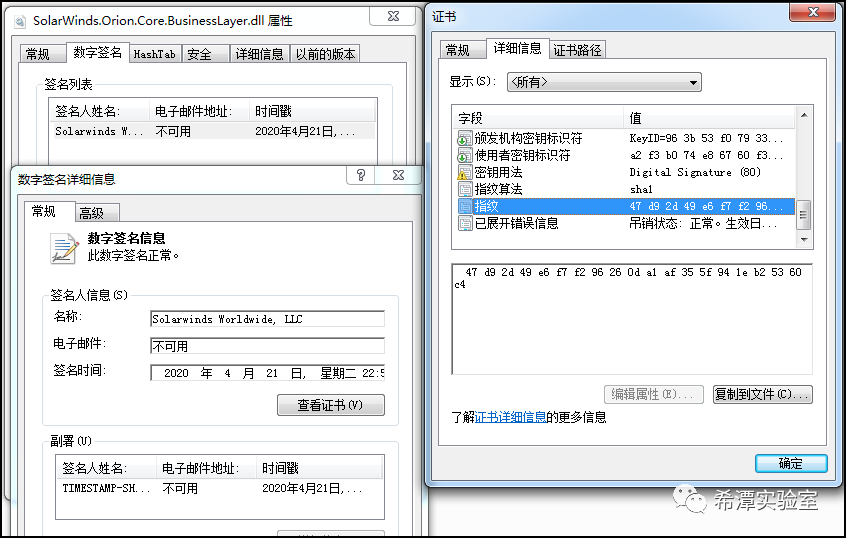The height and width of the screenshot is (538, 846).
Task: Click scroll down arrow in certificate field list
Action: point(804,239)
